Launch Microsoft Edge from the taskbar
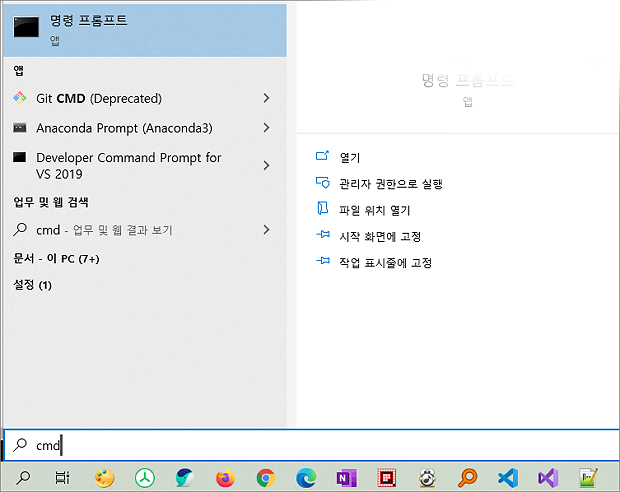 306,478
